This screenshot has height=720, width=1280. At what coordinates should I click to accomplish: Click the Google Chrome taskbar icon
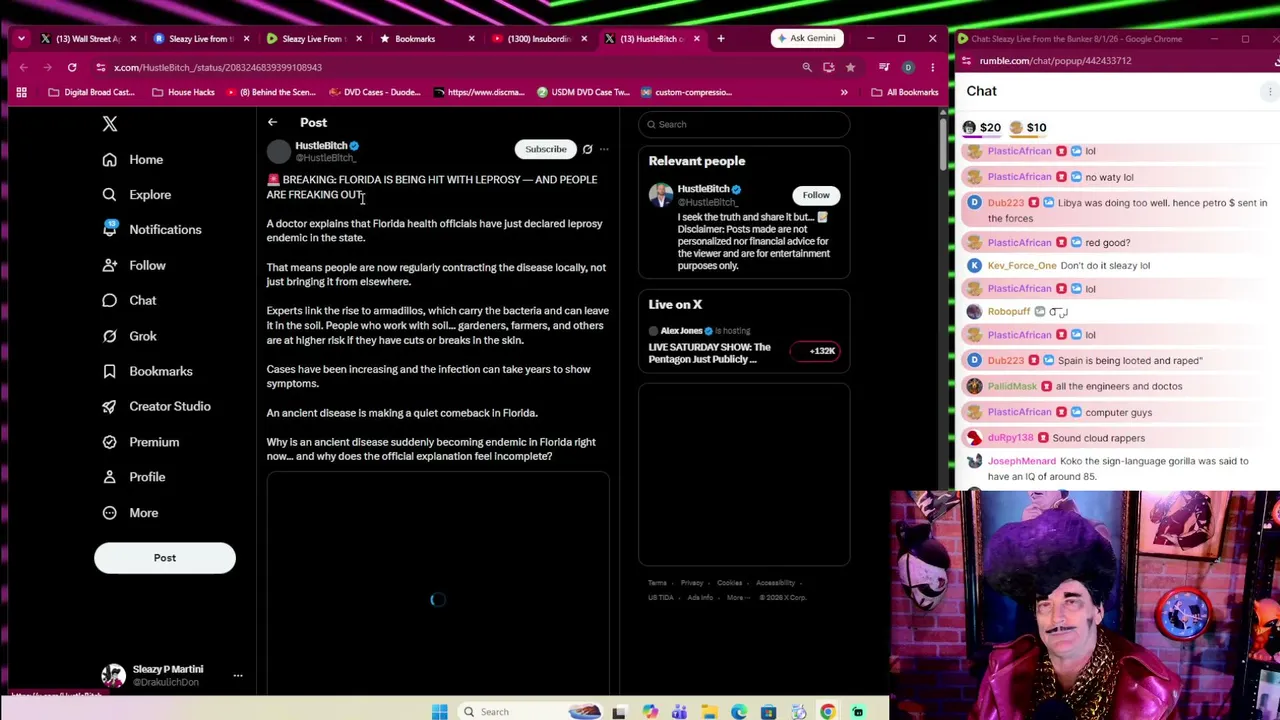point(828,712)
